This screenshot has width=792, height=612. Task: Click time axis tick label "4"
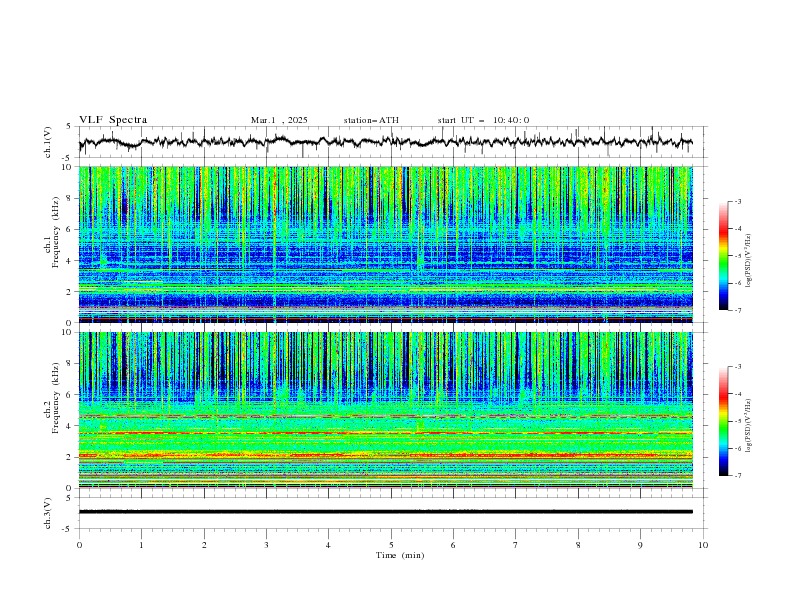[328, 545]
